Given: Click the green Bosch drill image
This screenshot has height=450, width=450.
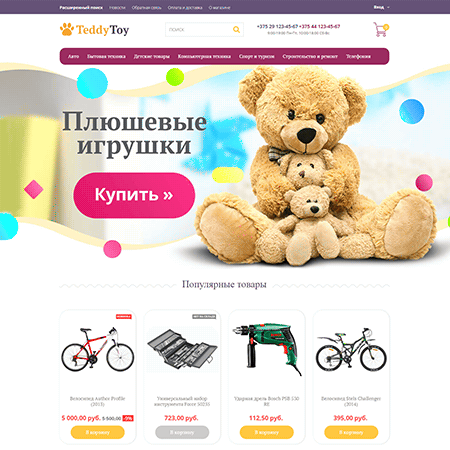Looking at the screenshot, I should point(267,348).
